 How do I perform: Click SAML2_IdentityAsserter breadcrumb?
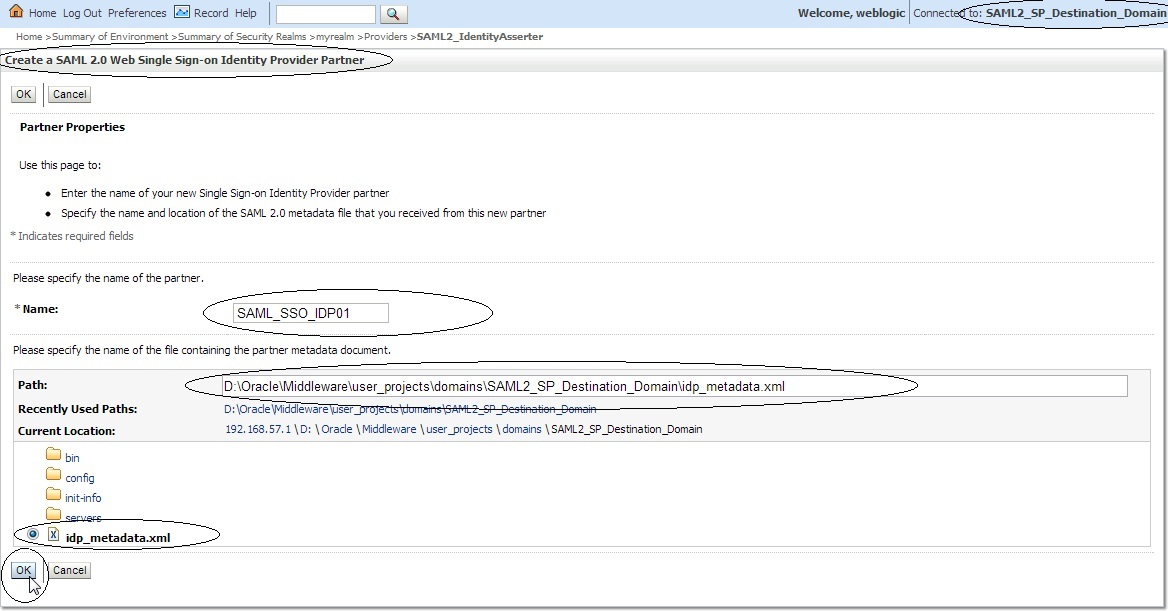coord(480,37)
